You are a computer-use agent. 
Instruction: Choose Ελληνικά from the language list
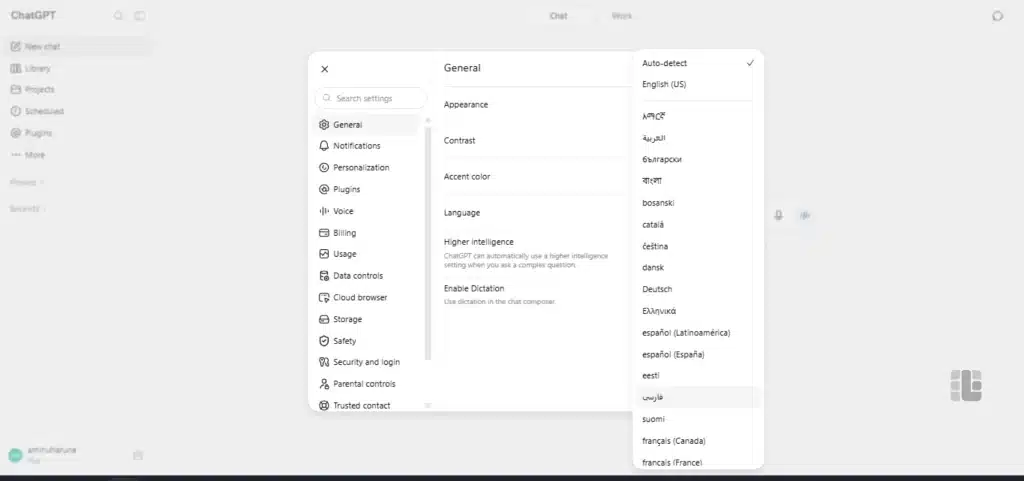[697, 311]
